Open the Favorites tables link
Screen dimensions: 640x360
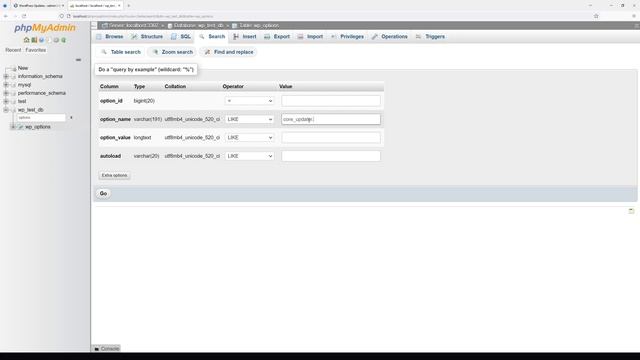[36, 50]
